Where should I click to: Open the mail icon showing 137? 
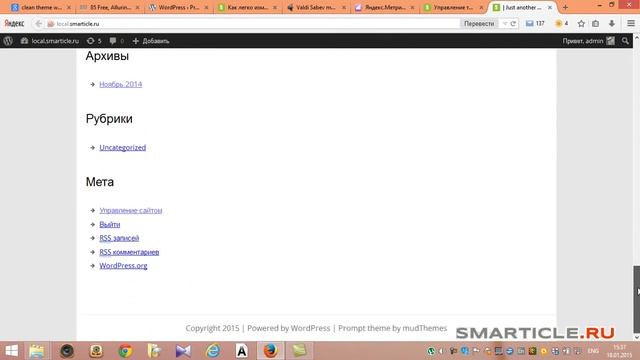tap(535, 24)
